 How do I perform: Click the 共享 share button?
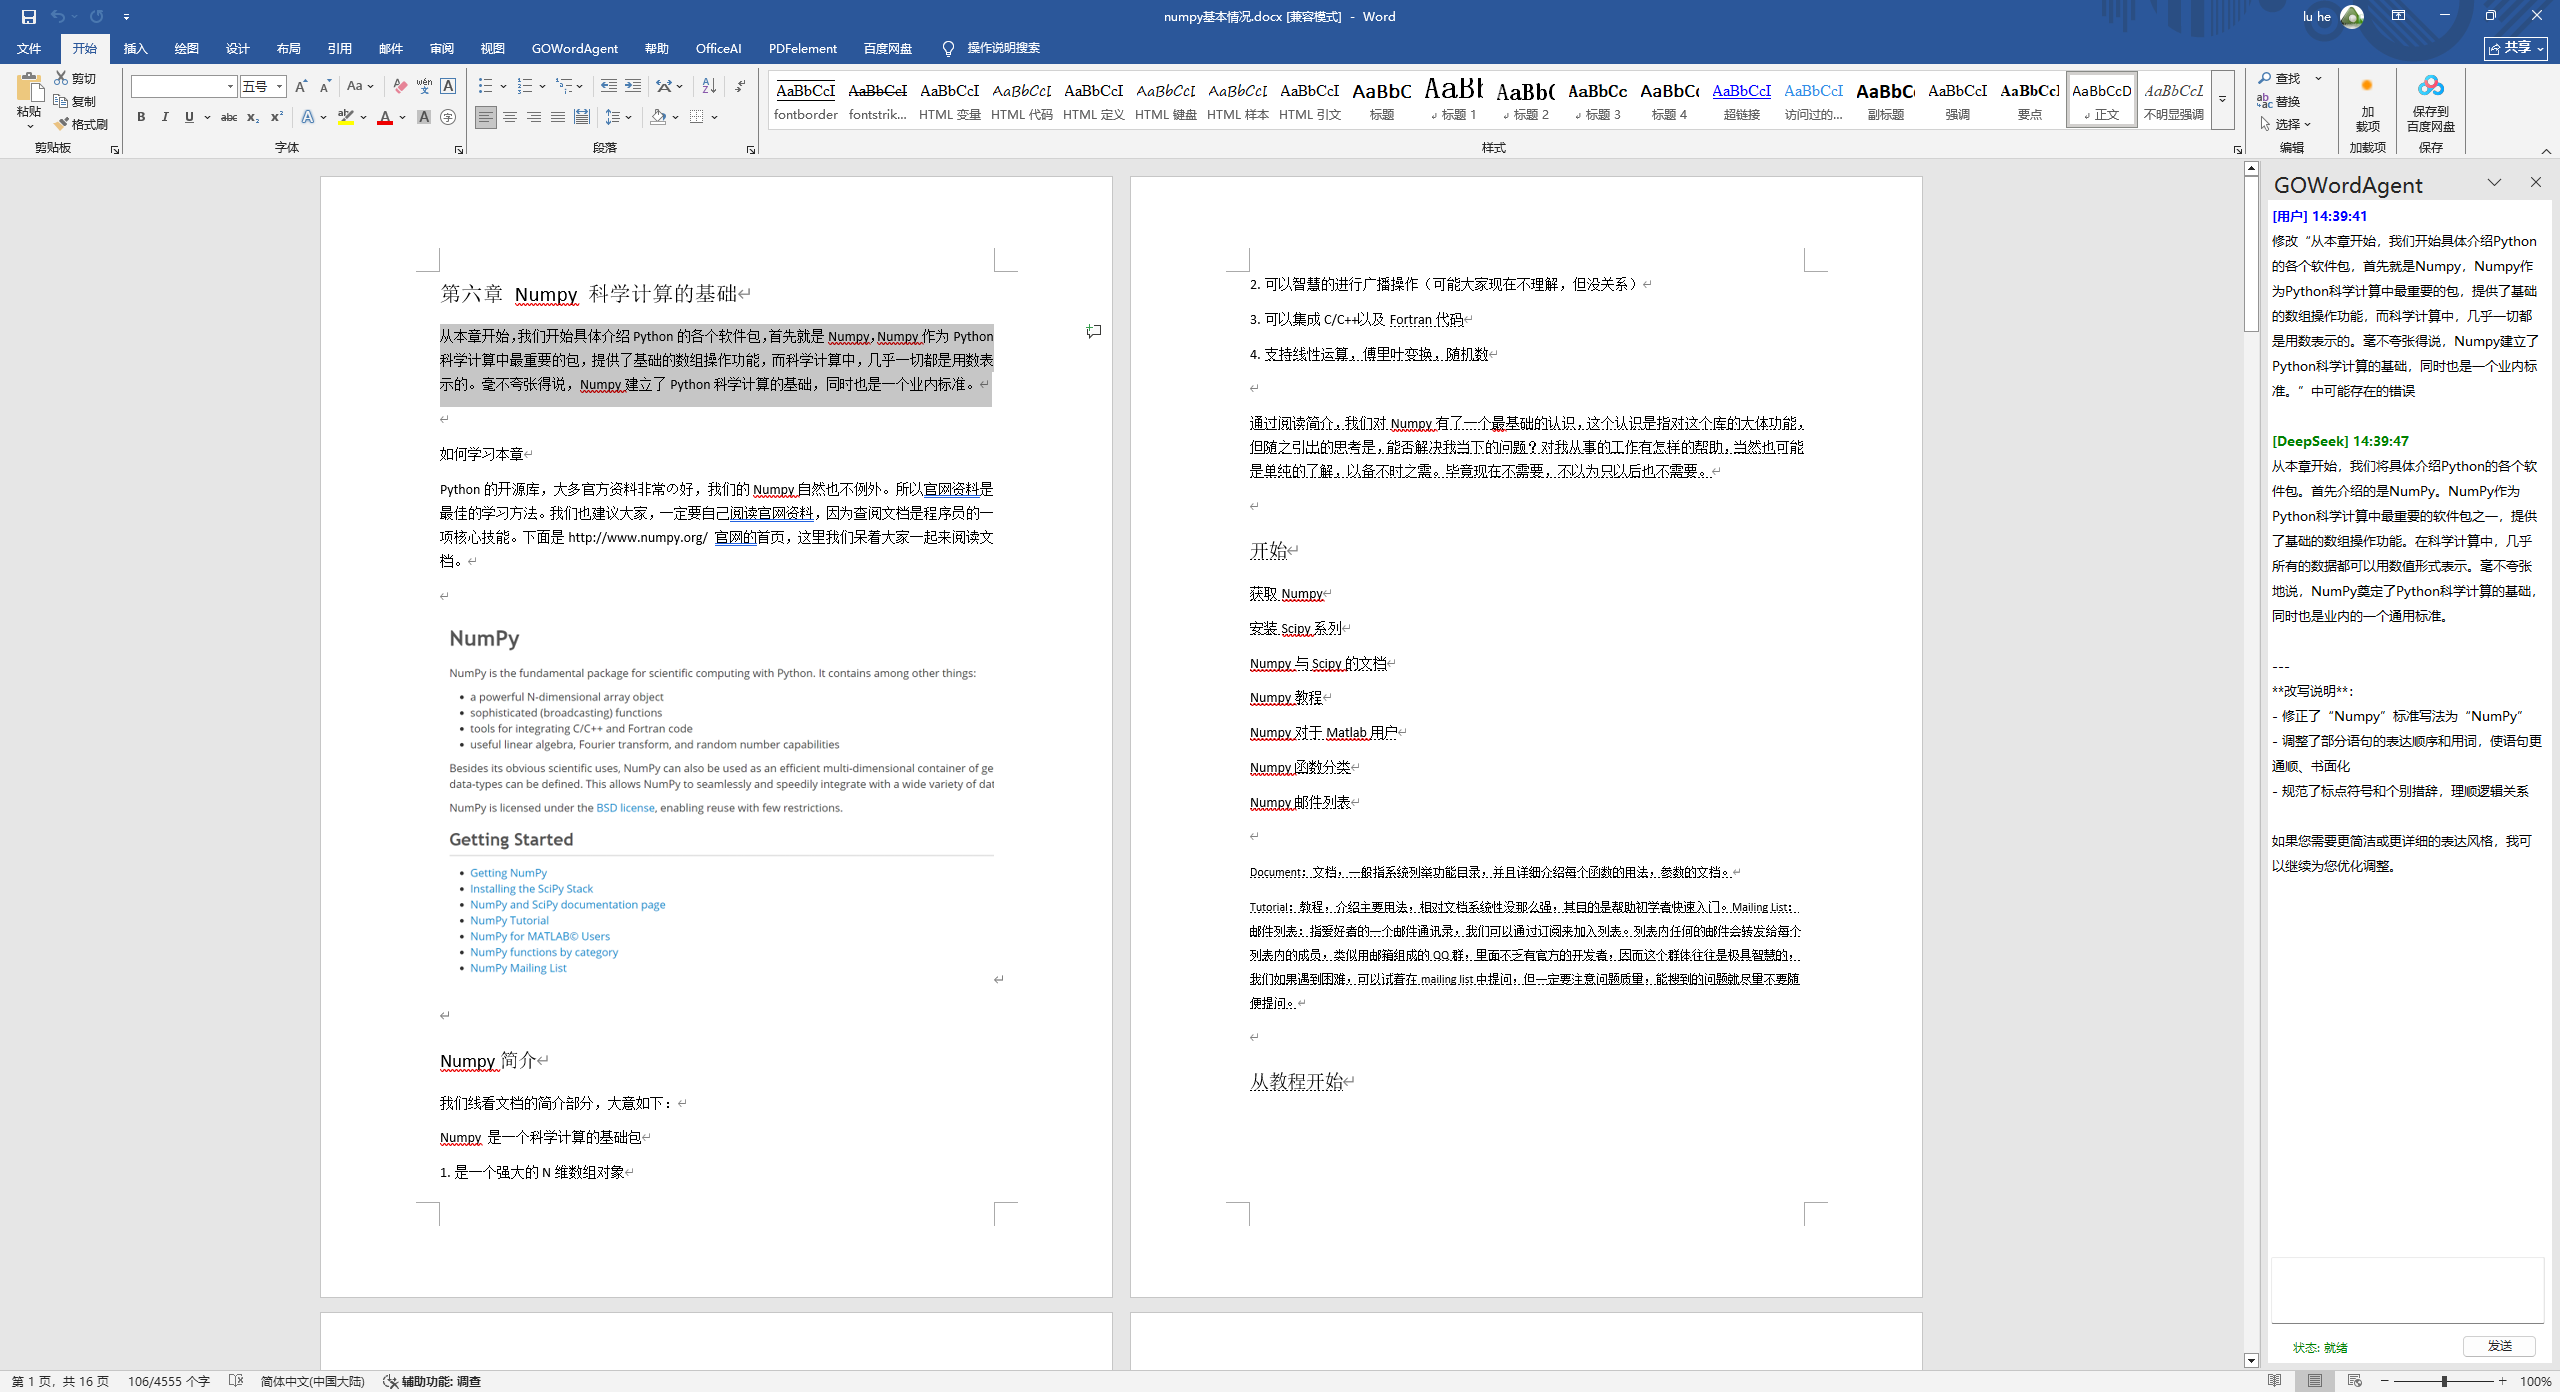coord(2516,48)
